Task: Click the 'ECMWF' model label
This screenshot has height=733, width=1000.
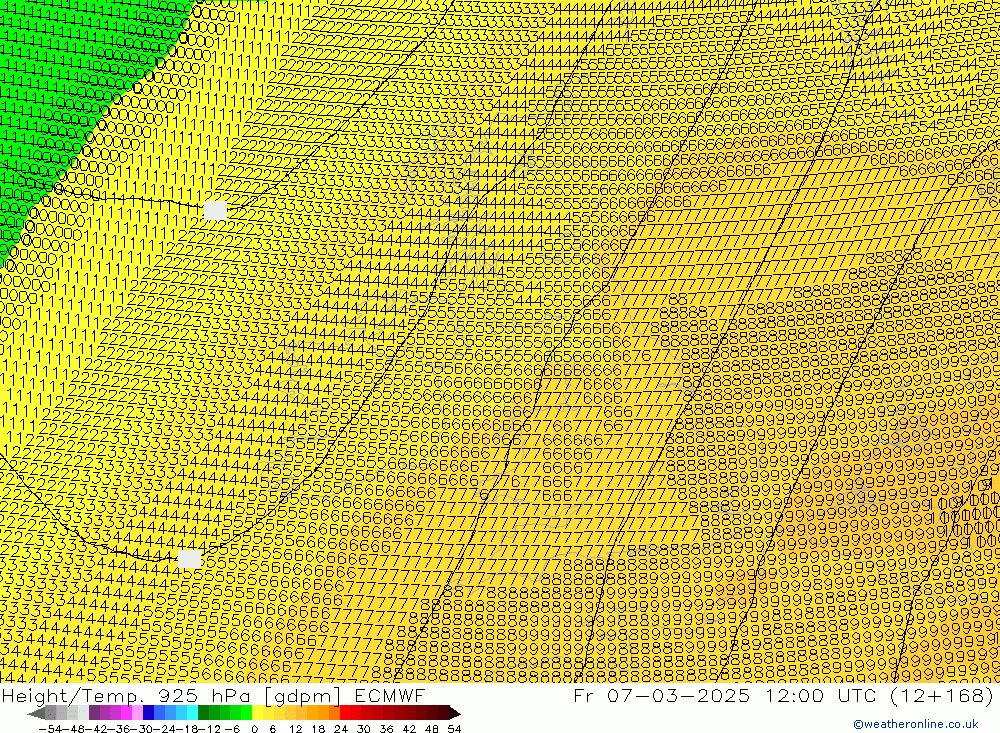Action: [x=389, y=696]
